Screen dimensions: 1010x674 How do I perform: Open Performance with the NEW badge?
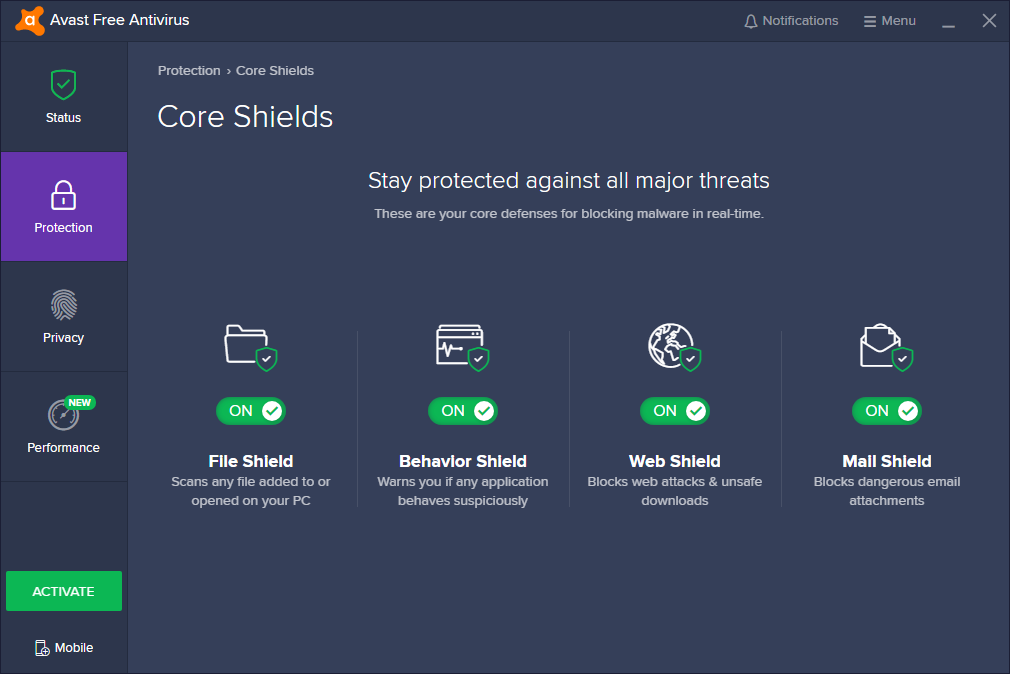pos(63,427)
